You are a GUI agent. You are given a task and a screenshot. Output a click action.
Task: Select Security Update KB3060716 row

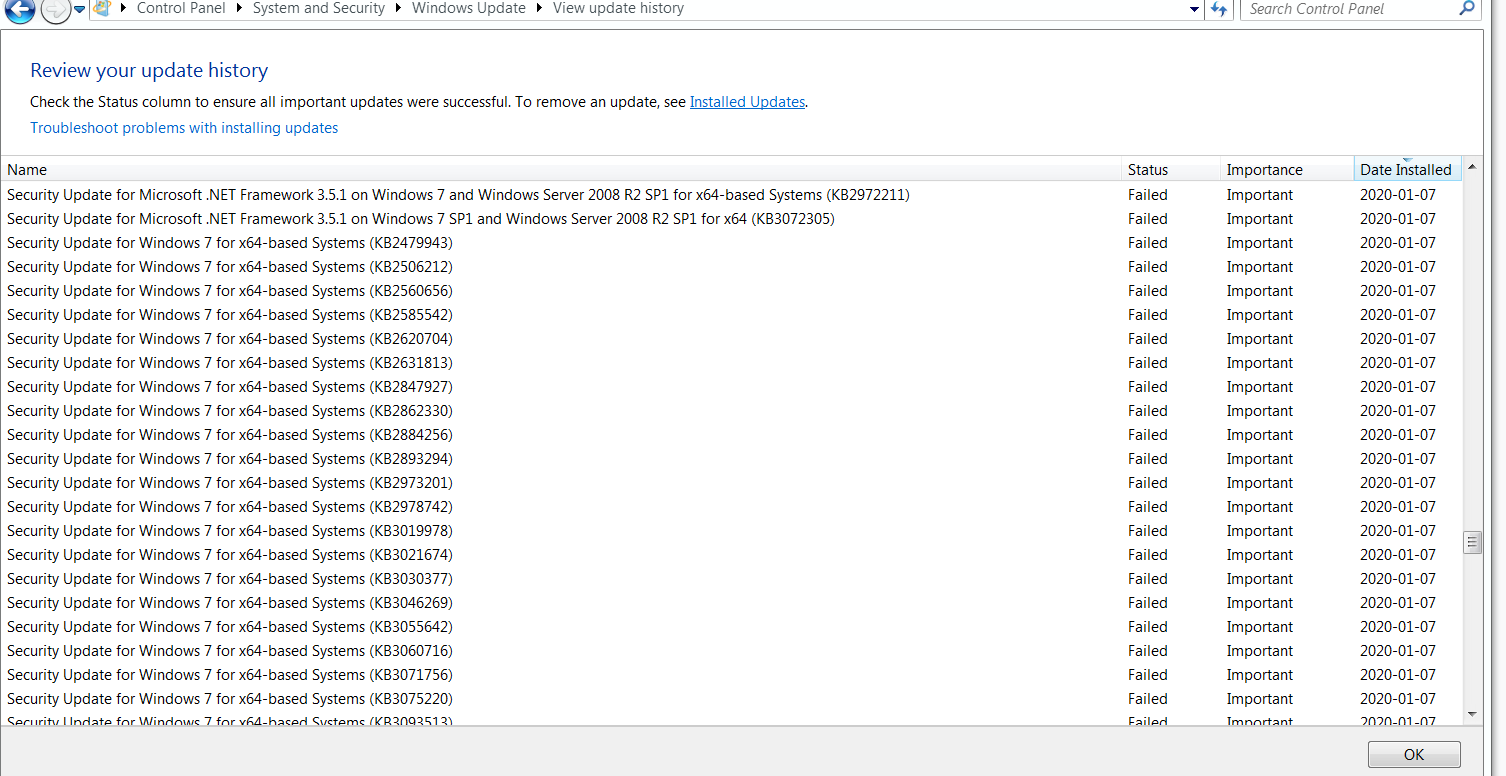click(x=731, y=651)
